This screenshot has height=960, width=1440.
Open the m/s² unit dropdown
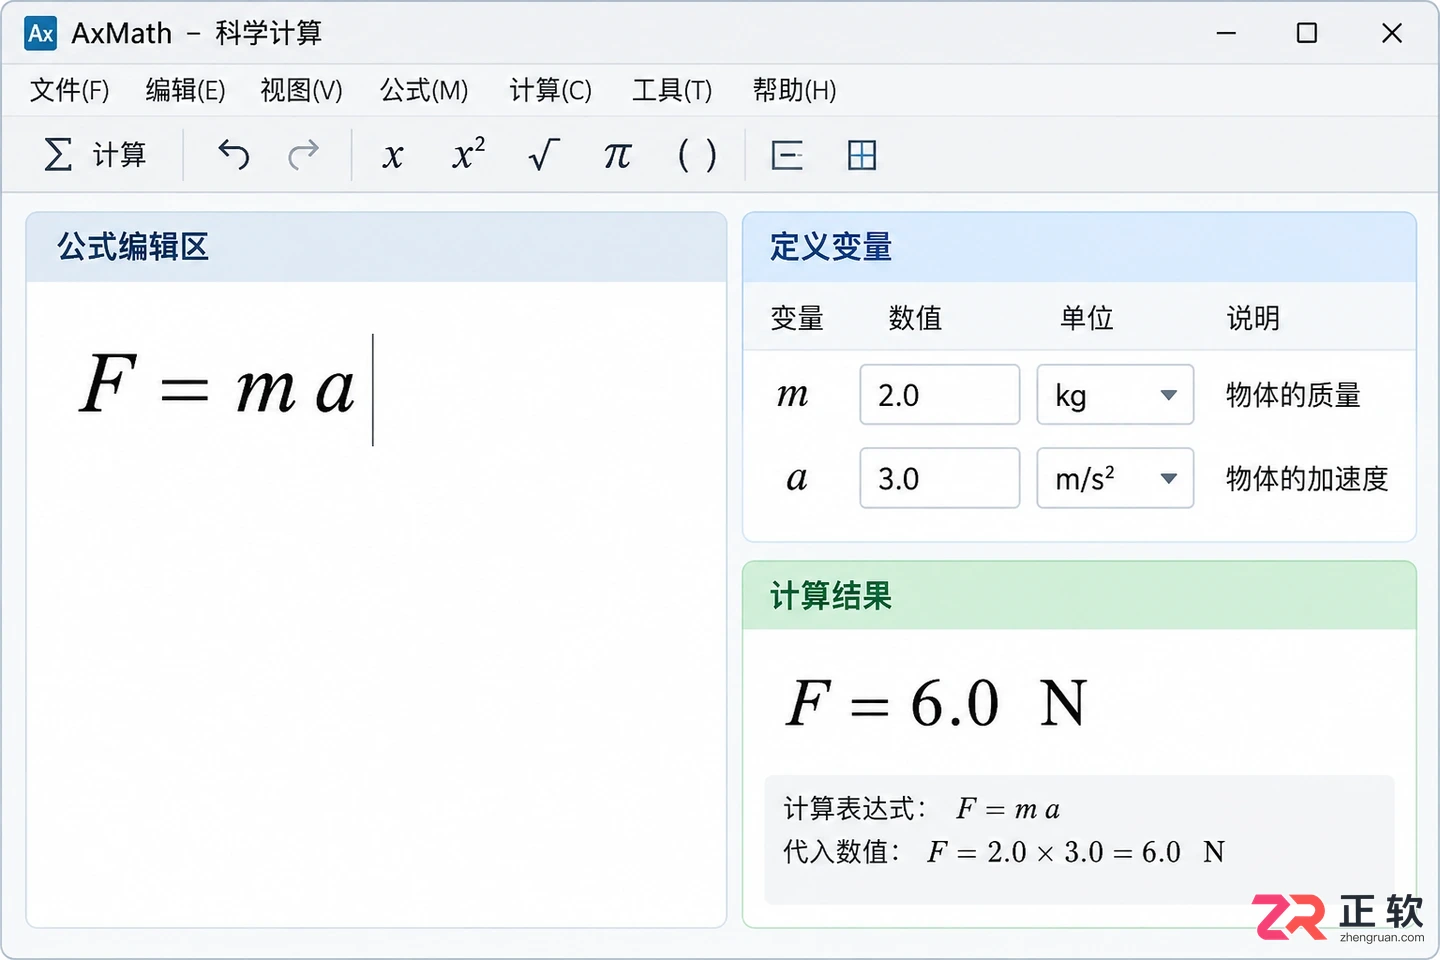pos(1115,478)
